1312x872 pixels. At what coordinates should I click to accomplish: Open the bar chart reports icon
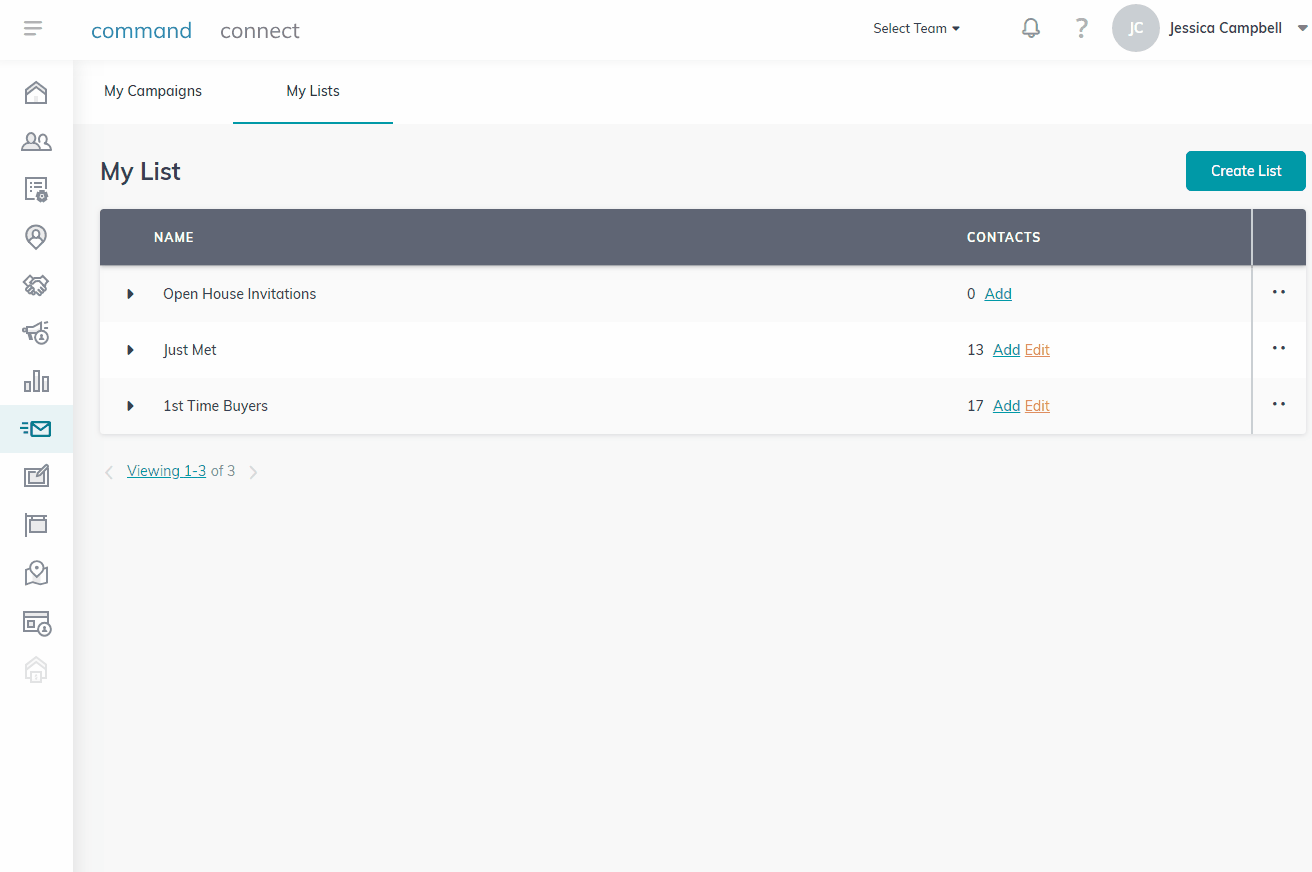coord(36,381)
